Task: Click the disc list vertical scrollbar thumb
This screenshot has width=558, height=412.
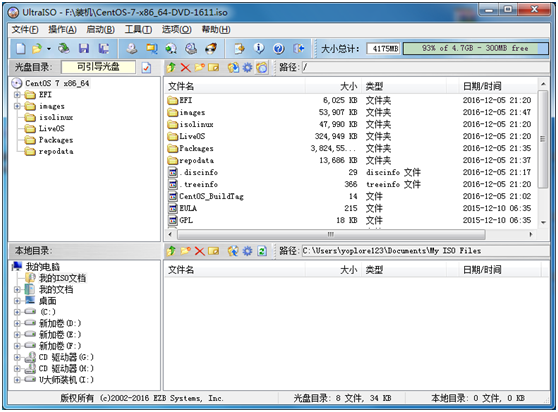Action: pyautogui.click(x=543, y=139)
